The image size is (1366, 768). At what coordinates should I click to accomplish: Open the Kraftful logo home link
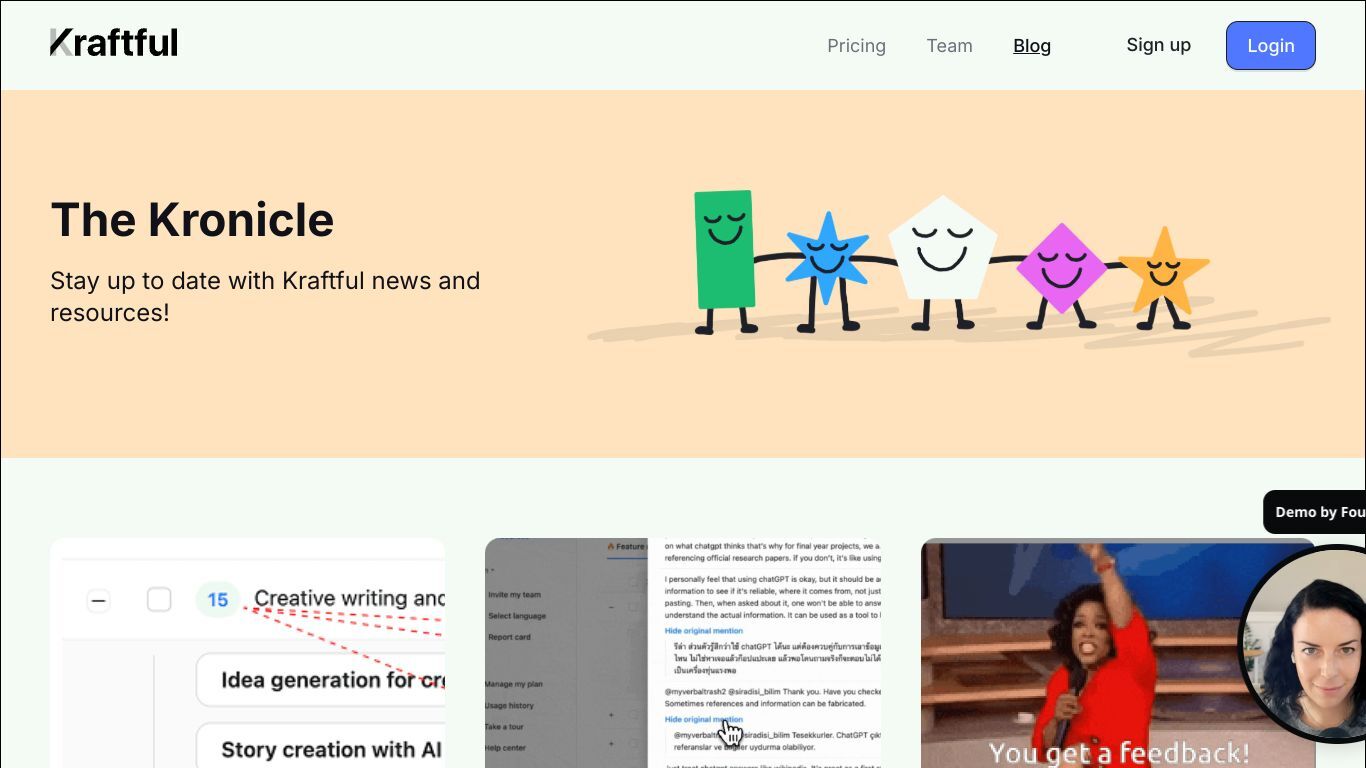tap(114, 43)
